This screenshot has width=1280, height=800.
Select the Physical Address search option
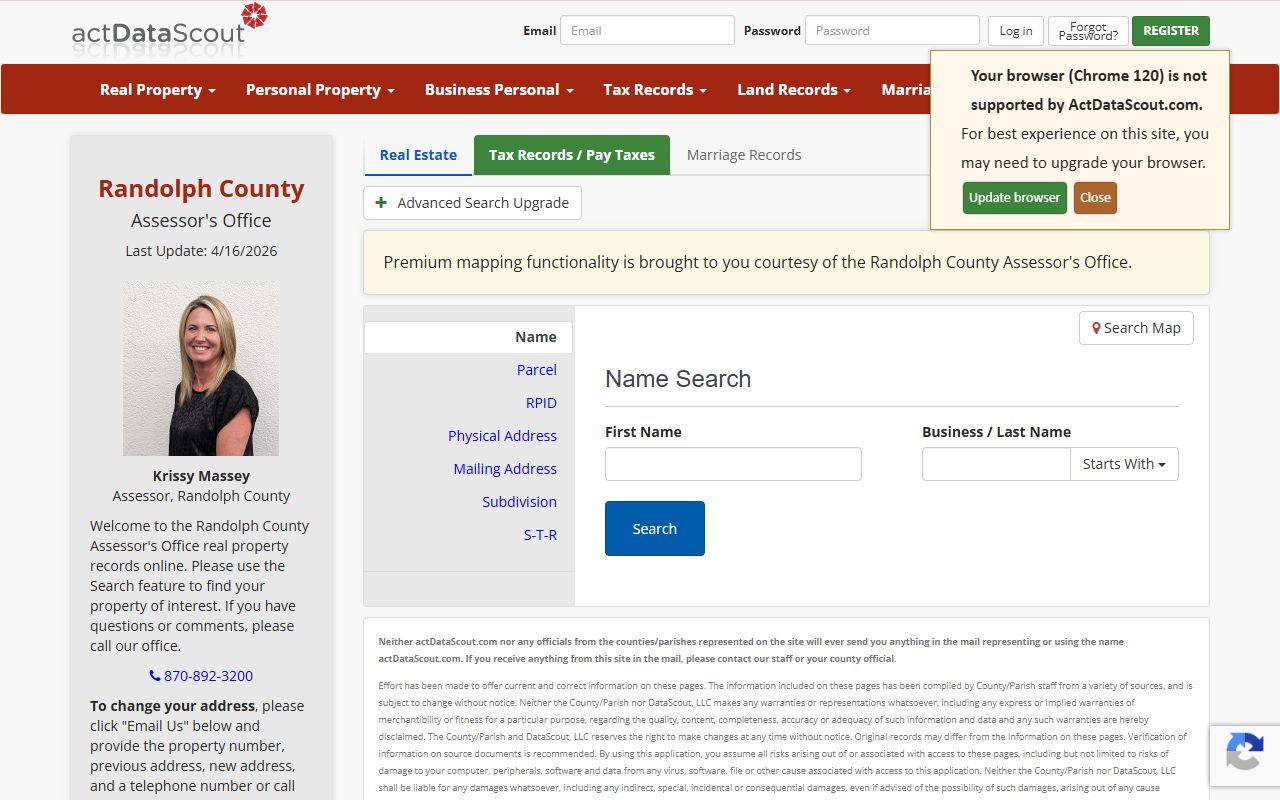502,436
